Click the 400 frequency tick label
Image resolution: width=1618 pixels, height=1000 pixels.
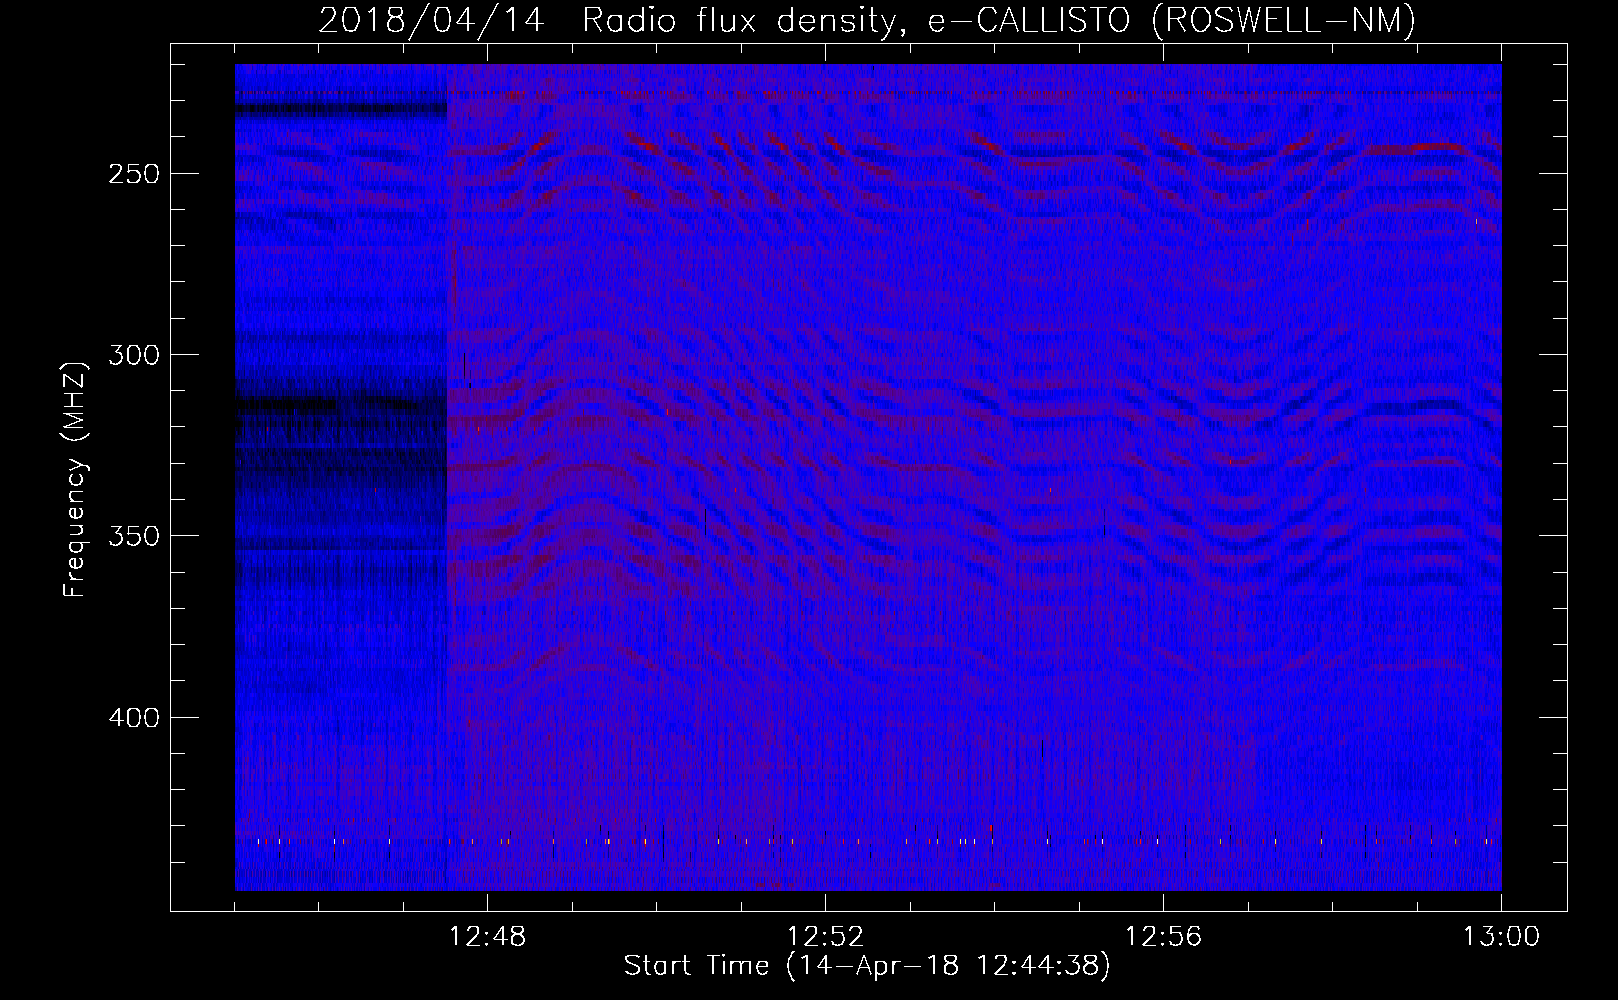pyautogui.click(x=133, y=718)
